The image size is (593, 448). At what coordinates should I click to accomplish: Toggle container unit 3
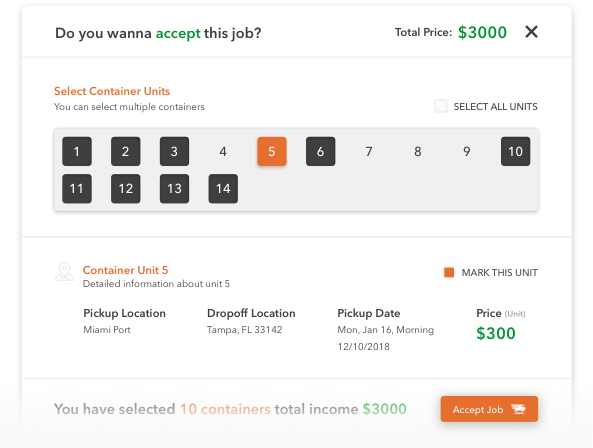pyautogui.click(x=174, y=151)
